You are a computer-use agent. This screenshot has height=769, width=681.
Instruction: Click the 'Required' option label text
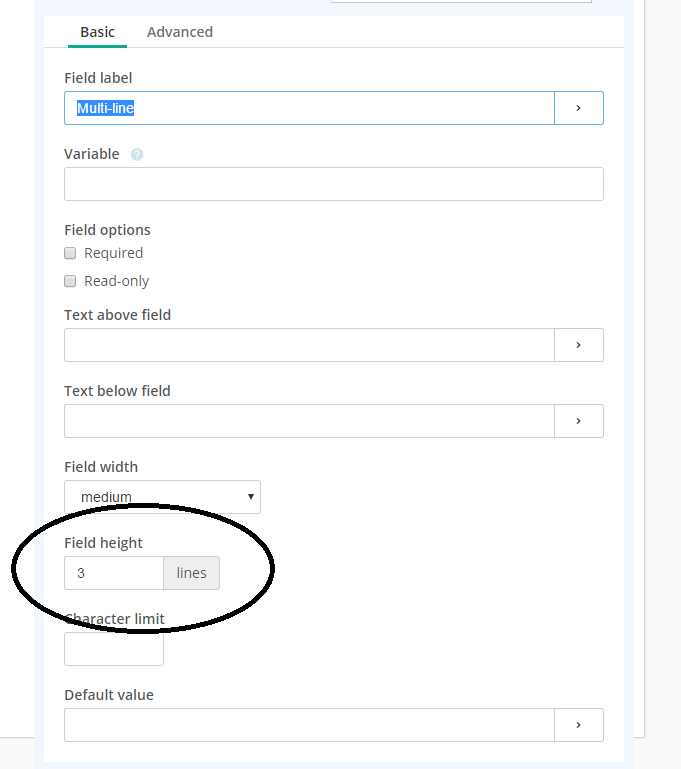pyautogui.click(x=113, y=253)
